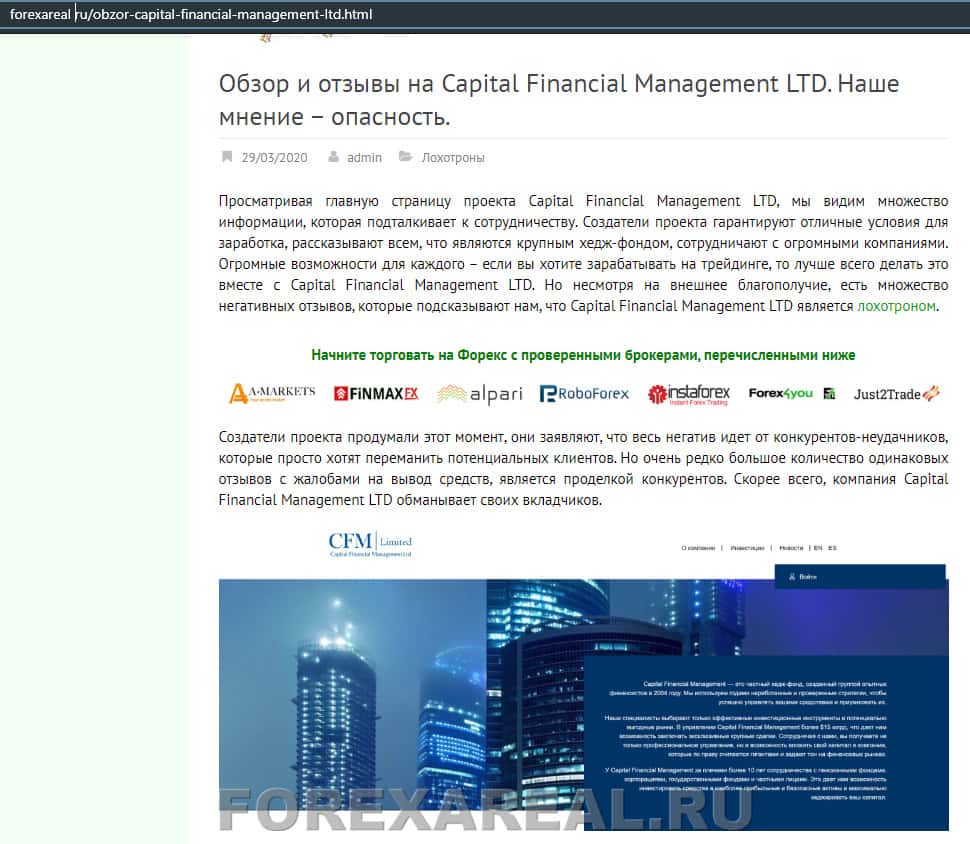Open the admin author link

[x=364, y=158]
